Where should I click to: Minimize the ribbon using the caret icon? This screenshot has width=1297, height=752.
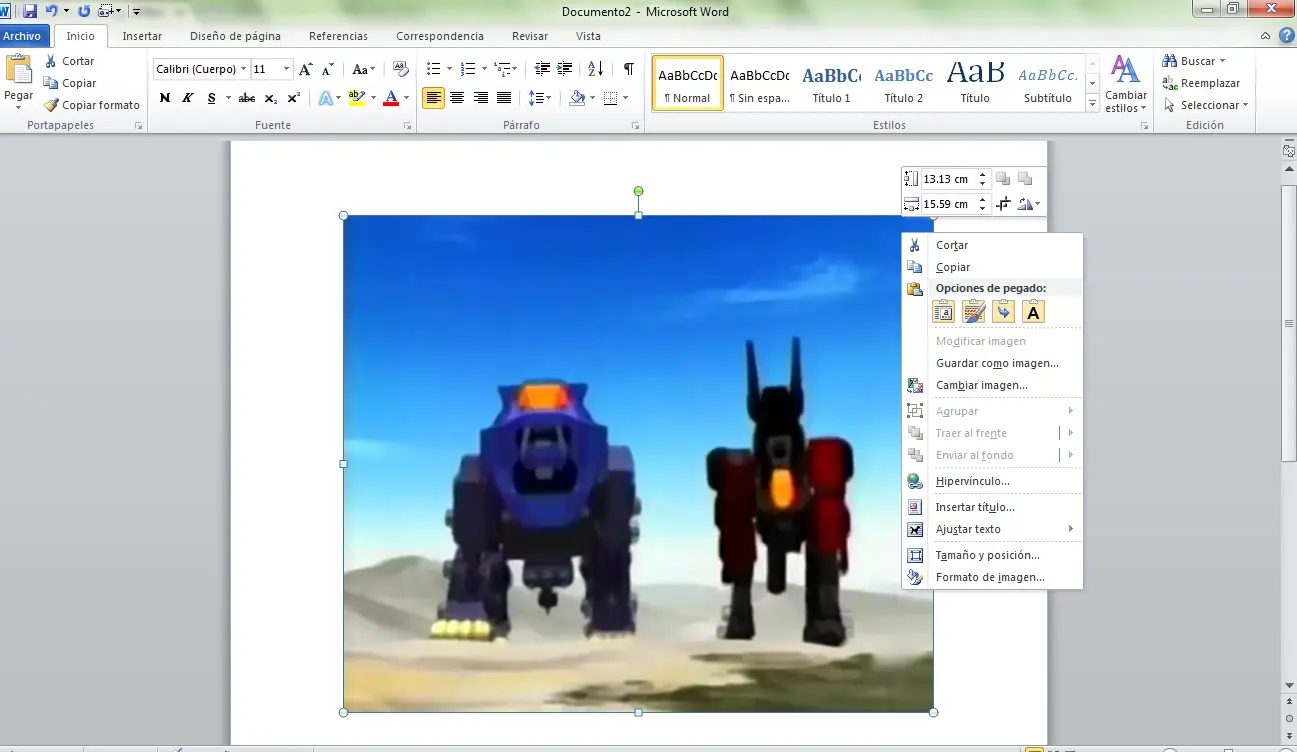[x=1266, y=36]
